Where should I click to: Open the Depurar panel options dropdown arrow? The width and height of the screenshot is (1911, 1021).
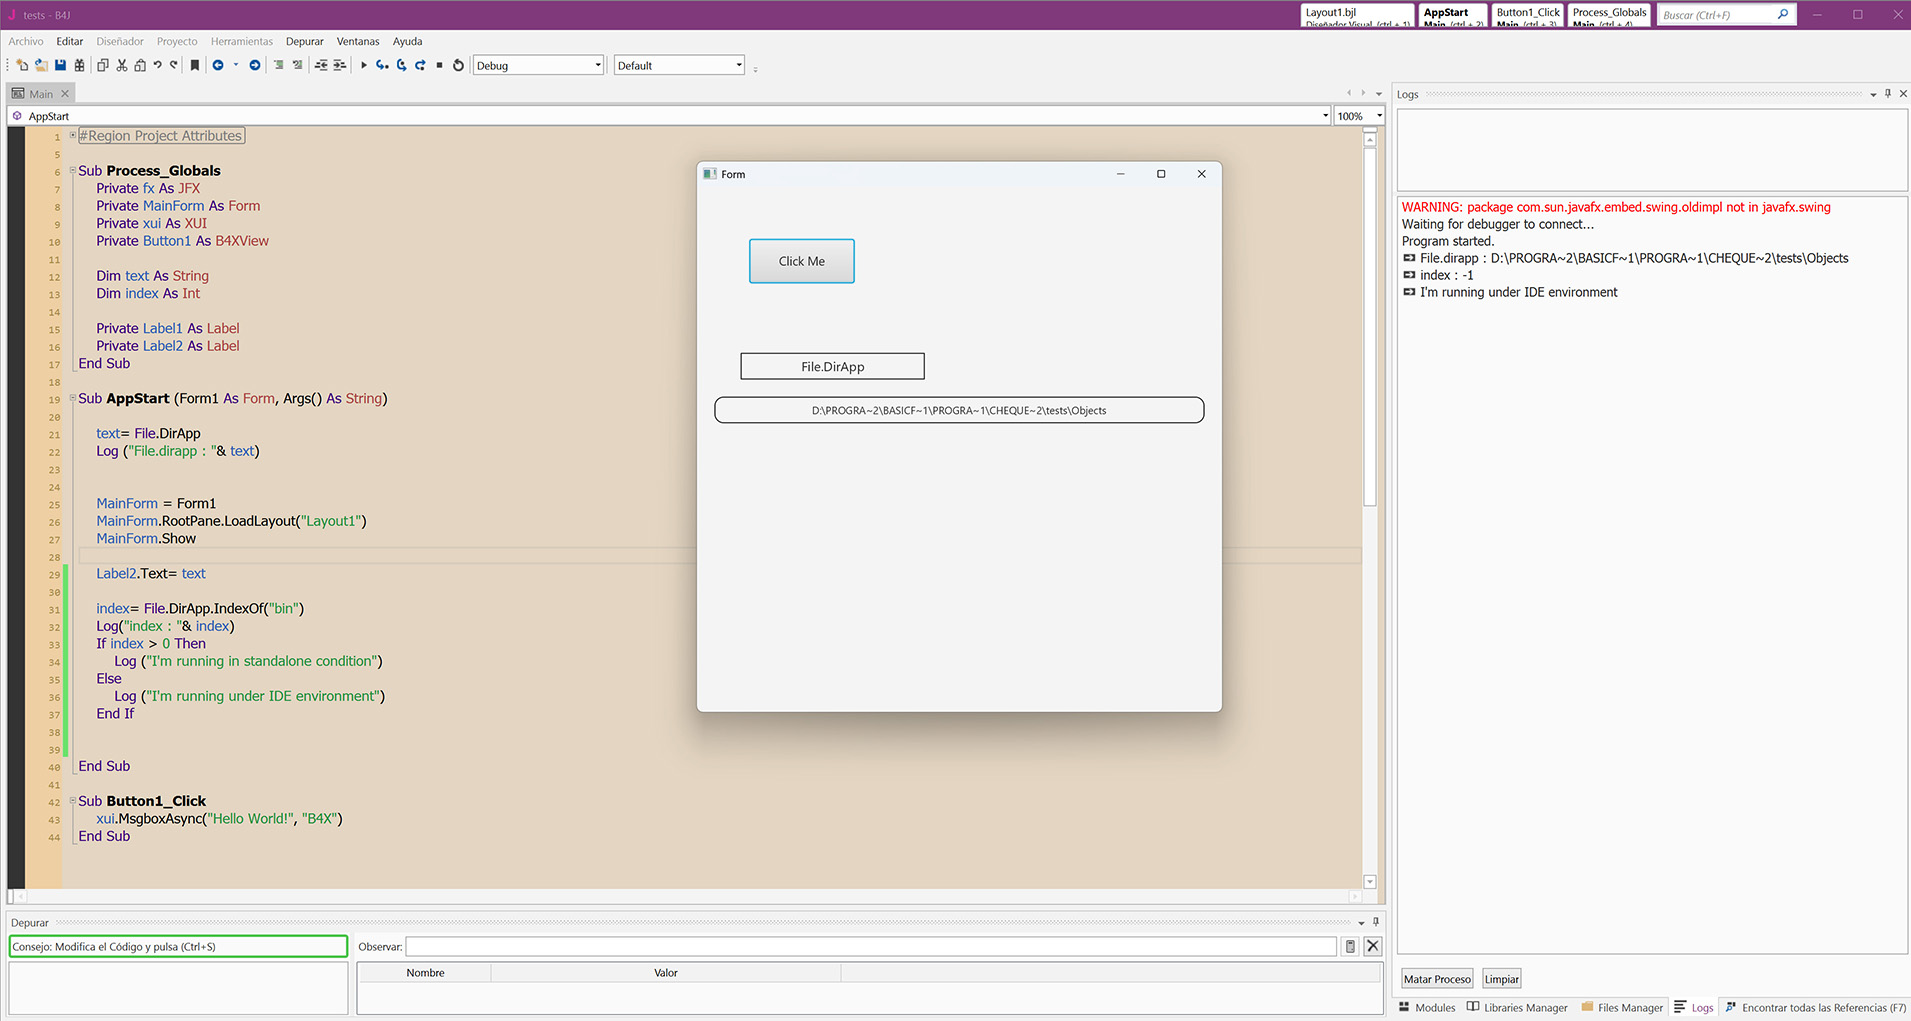pyautogui.click(x=1361, y=923)
